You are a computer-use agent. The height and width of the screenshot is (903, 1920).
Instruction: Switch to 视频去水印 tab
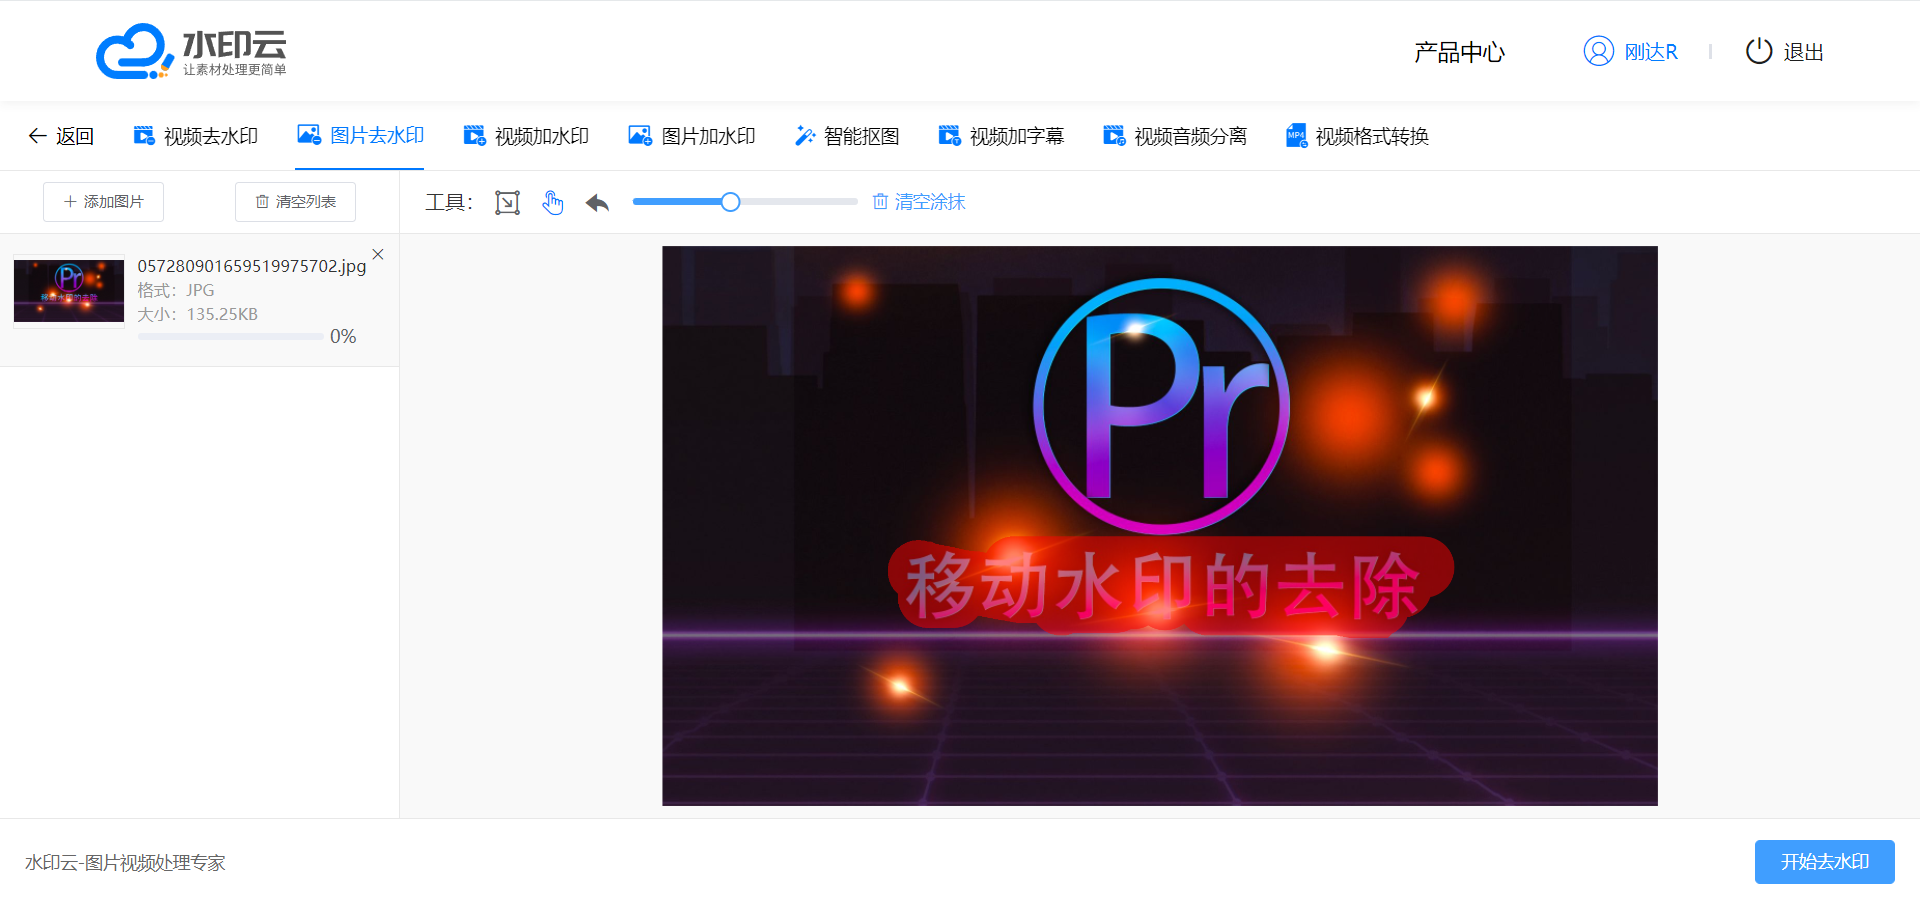[196, 136]
